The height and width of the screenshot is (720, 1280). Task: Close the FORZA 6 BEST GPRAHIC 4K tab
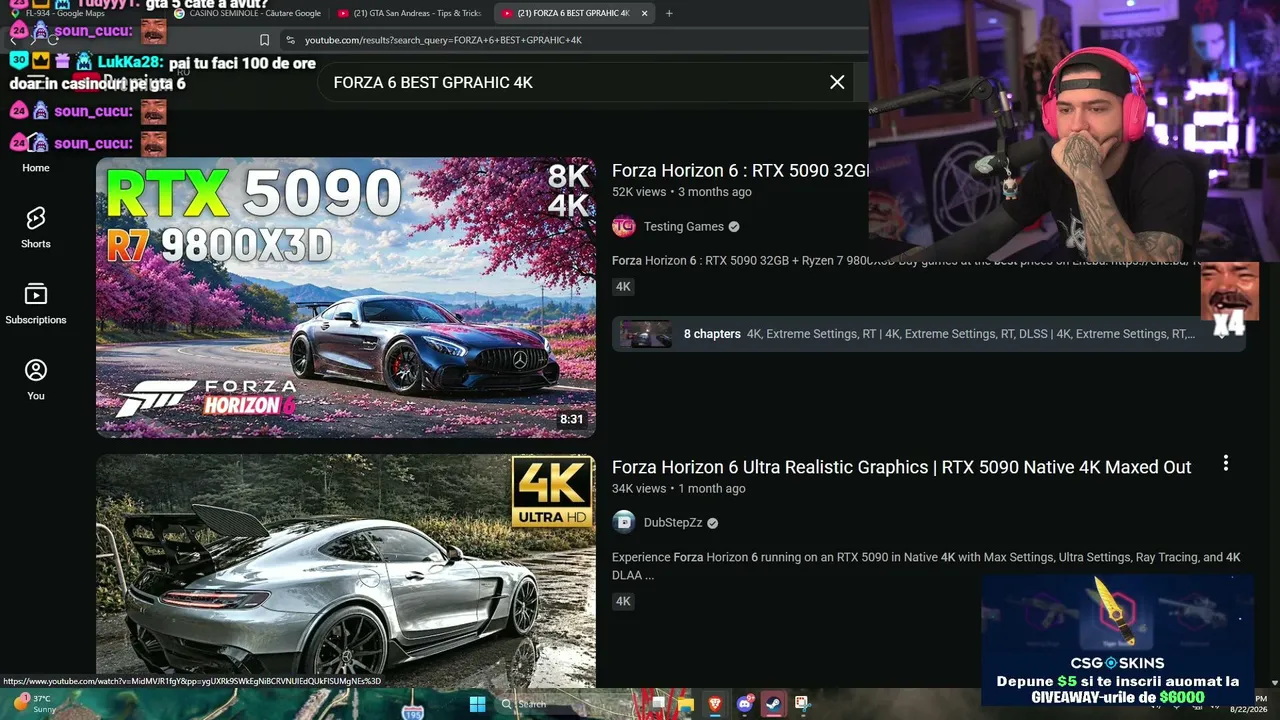coord(645,13)
